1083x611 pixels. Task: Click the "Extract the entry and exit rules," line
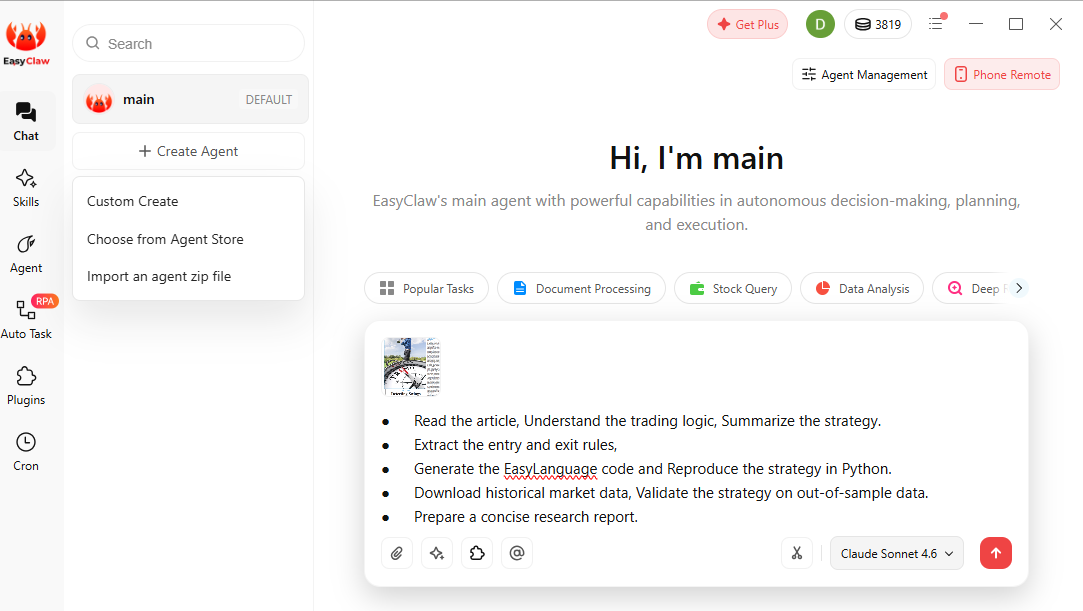pos(515,445)
